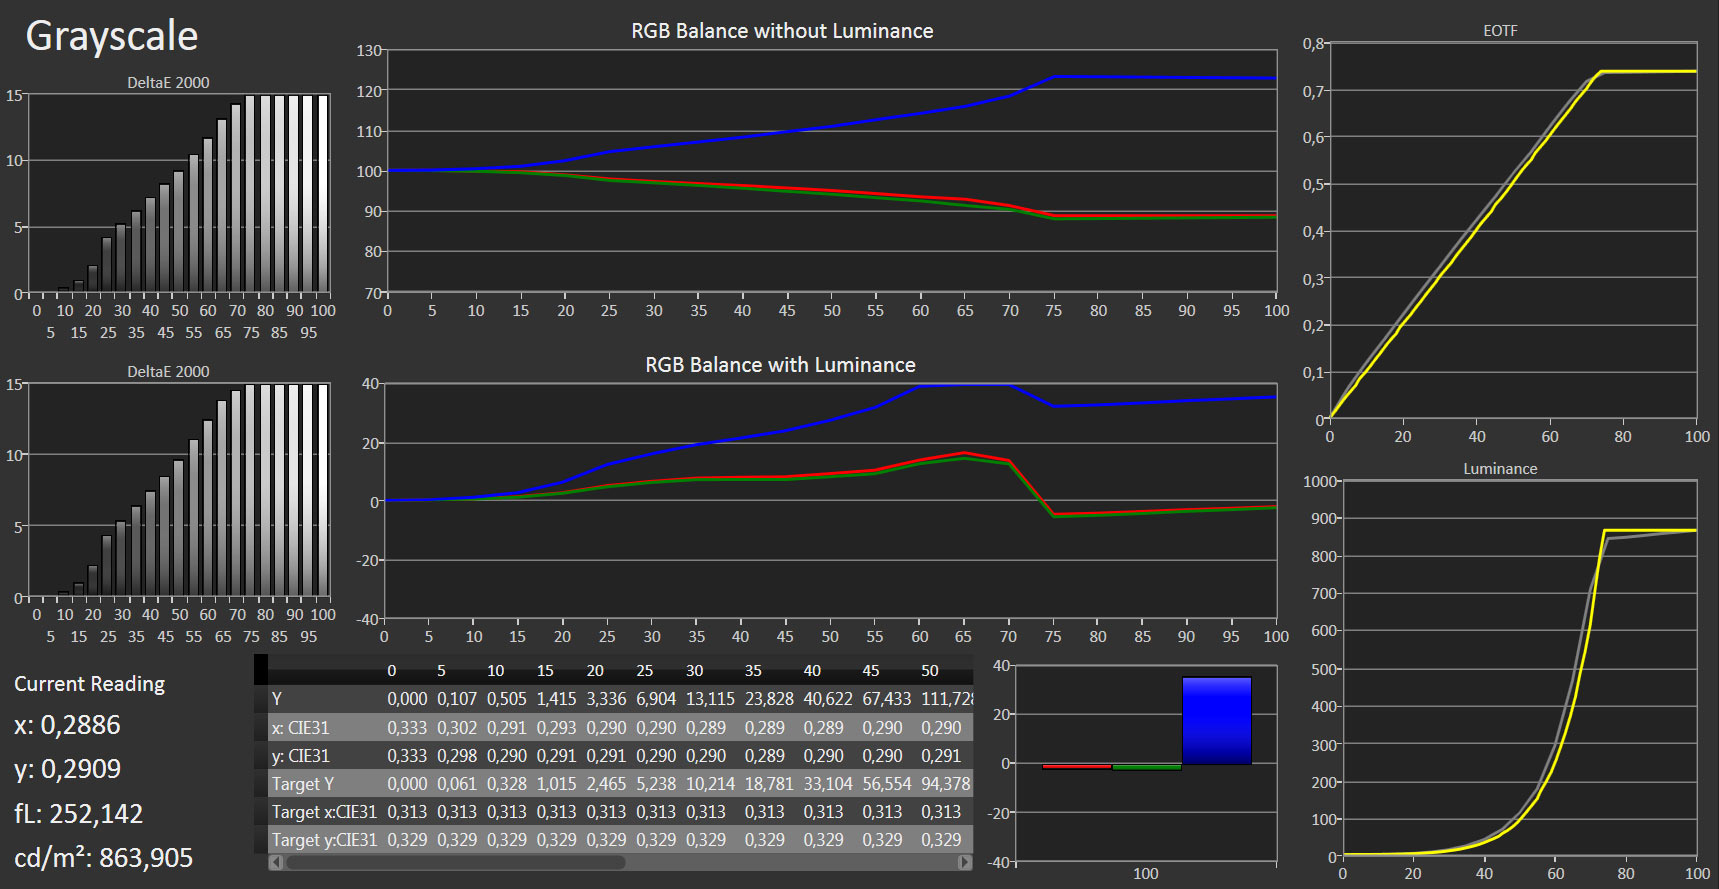This screenshot has width=1719, height=889.
Task: Click the data table column header 45
Action: click(x=871, y=671)
